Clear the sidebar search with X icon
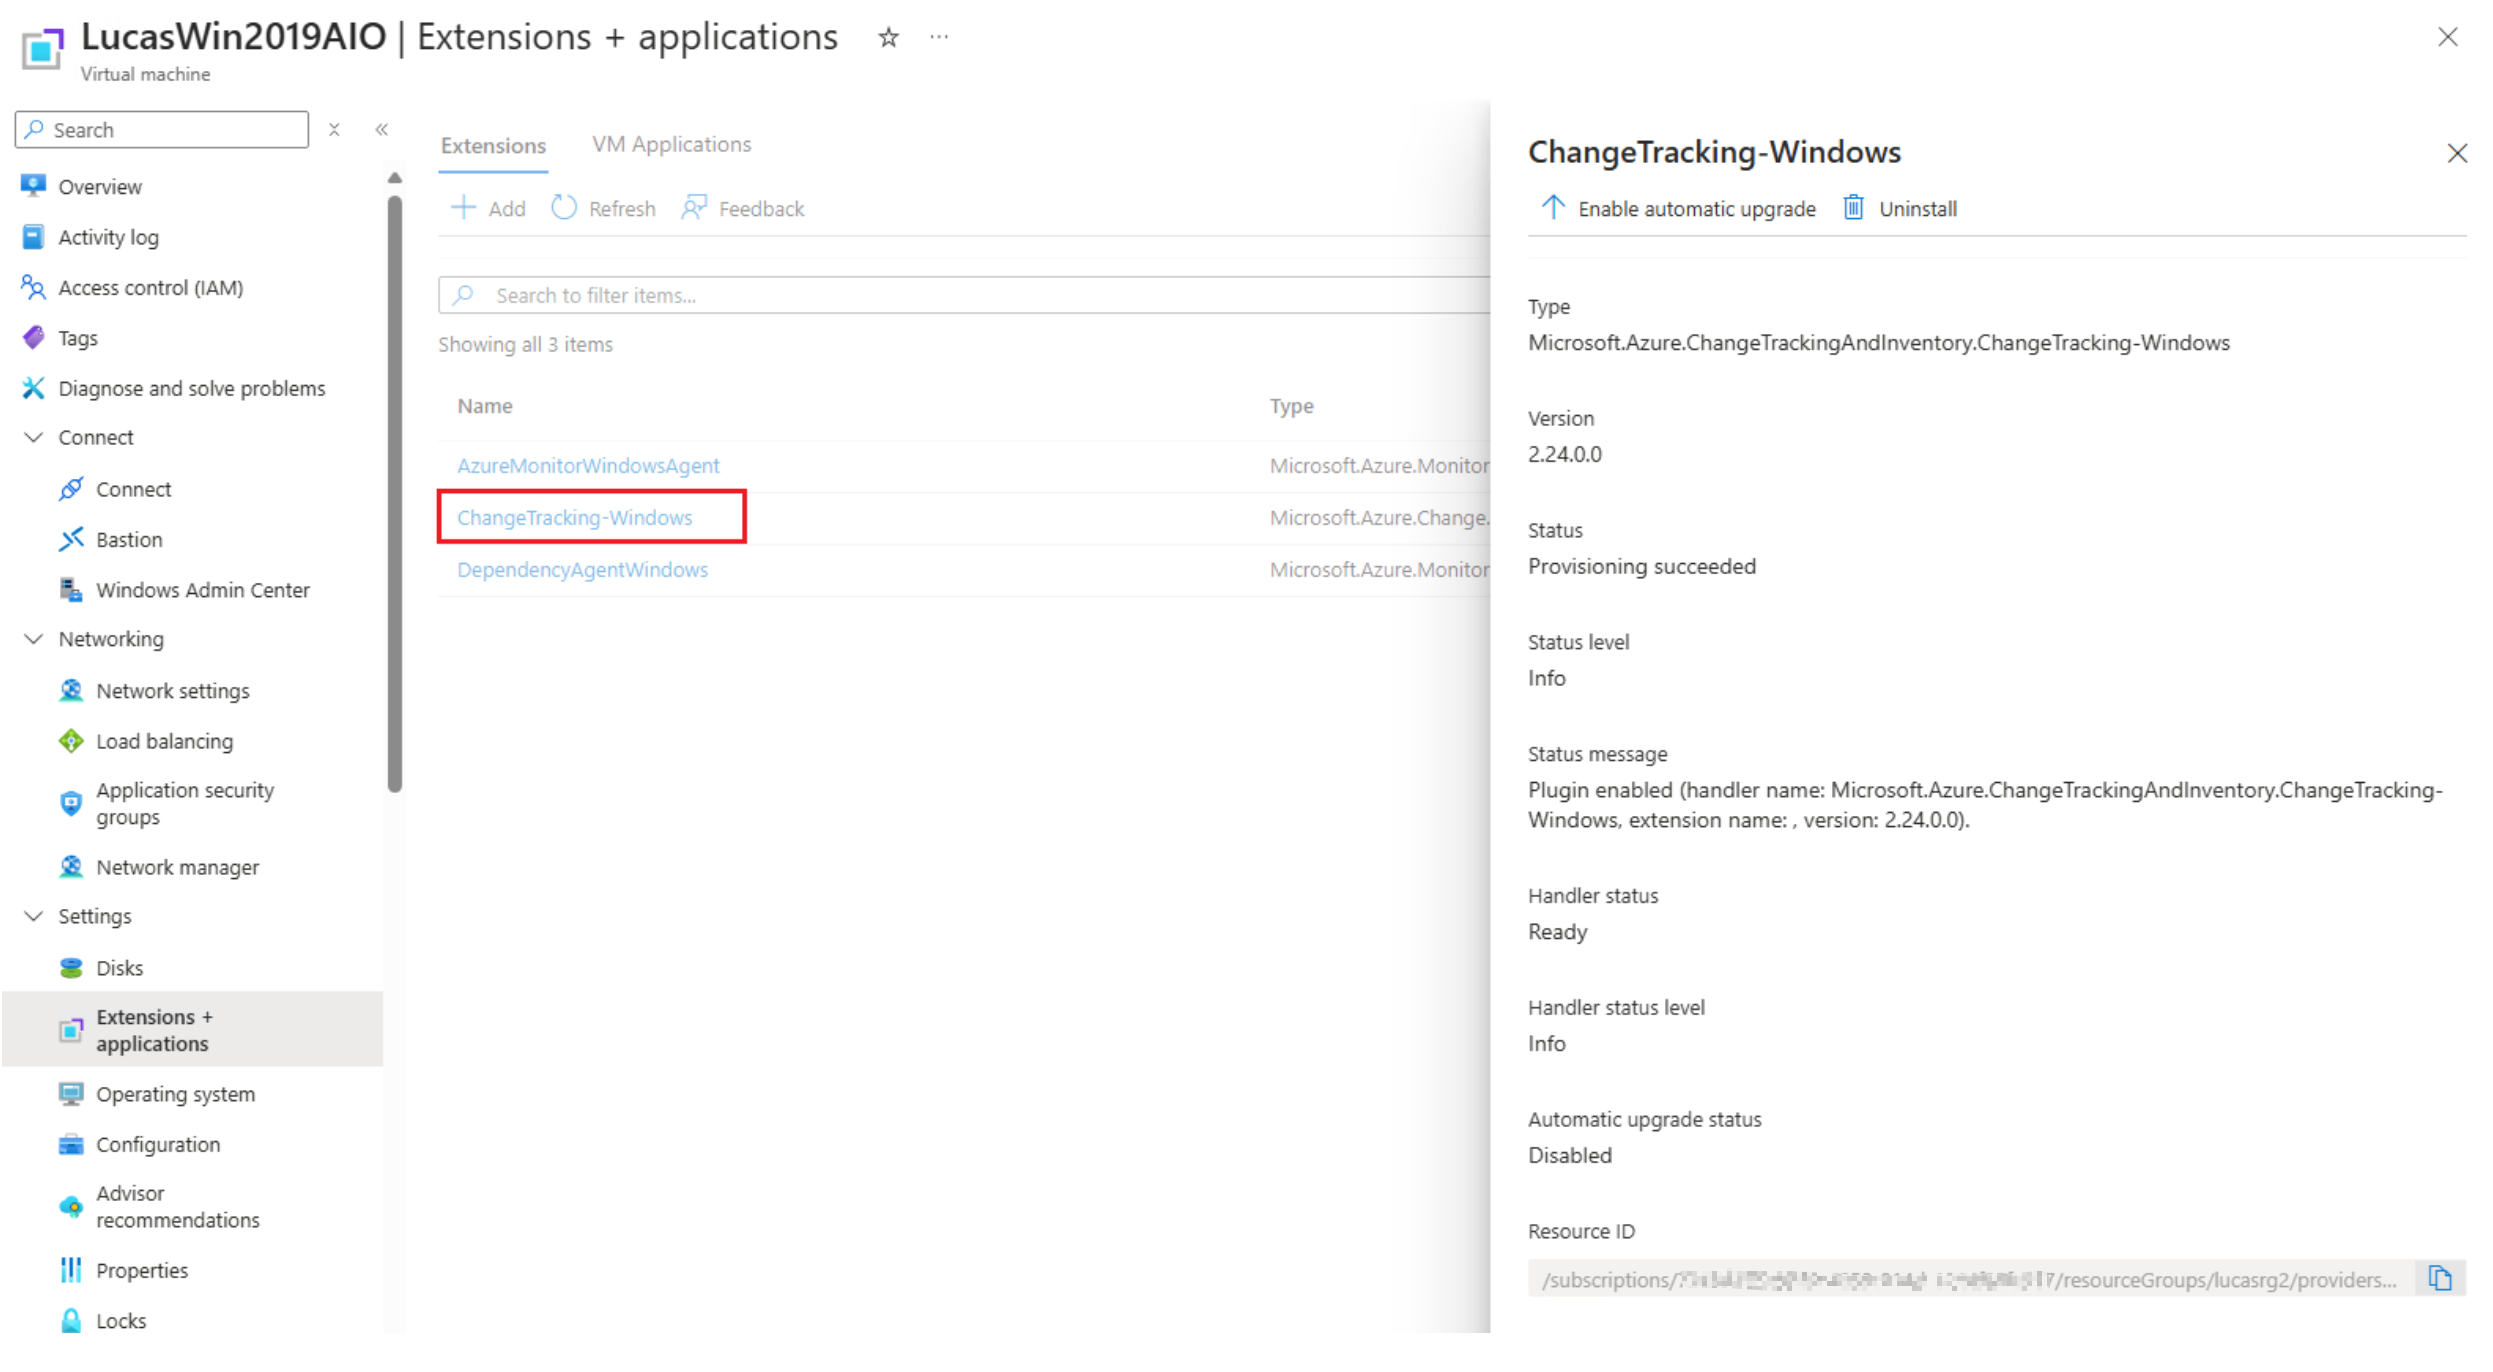This screenshot has width=2493, height=1372. [334, 130]
